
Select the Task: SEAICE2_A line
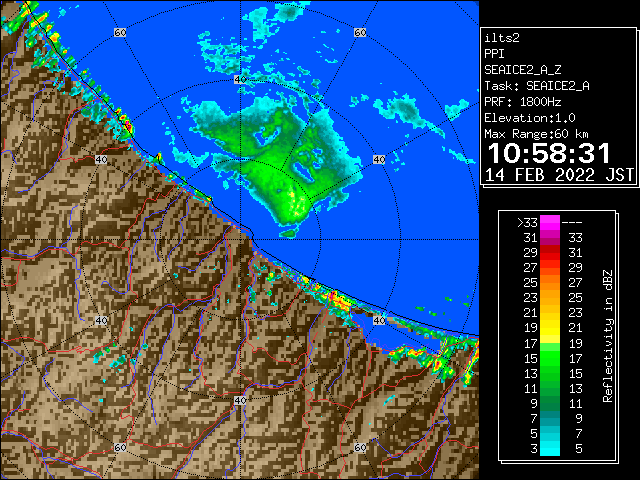537,86
